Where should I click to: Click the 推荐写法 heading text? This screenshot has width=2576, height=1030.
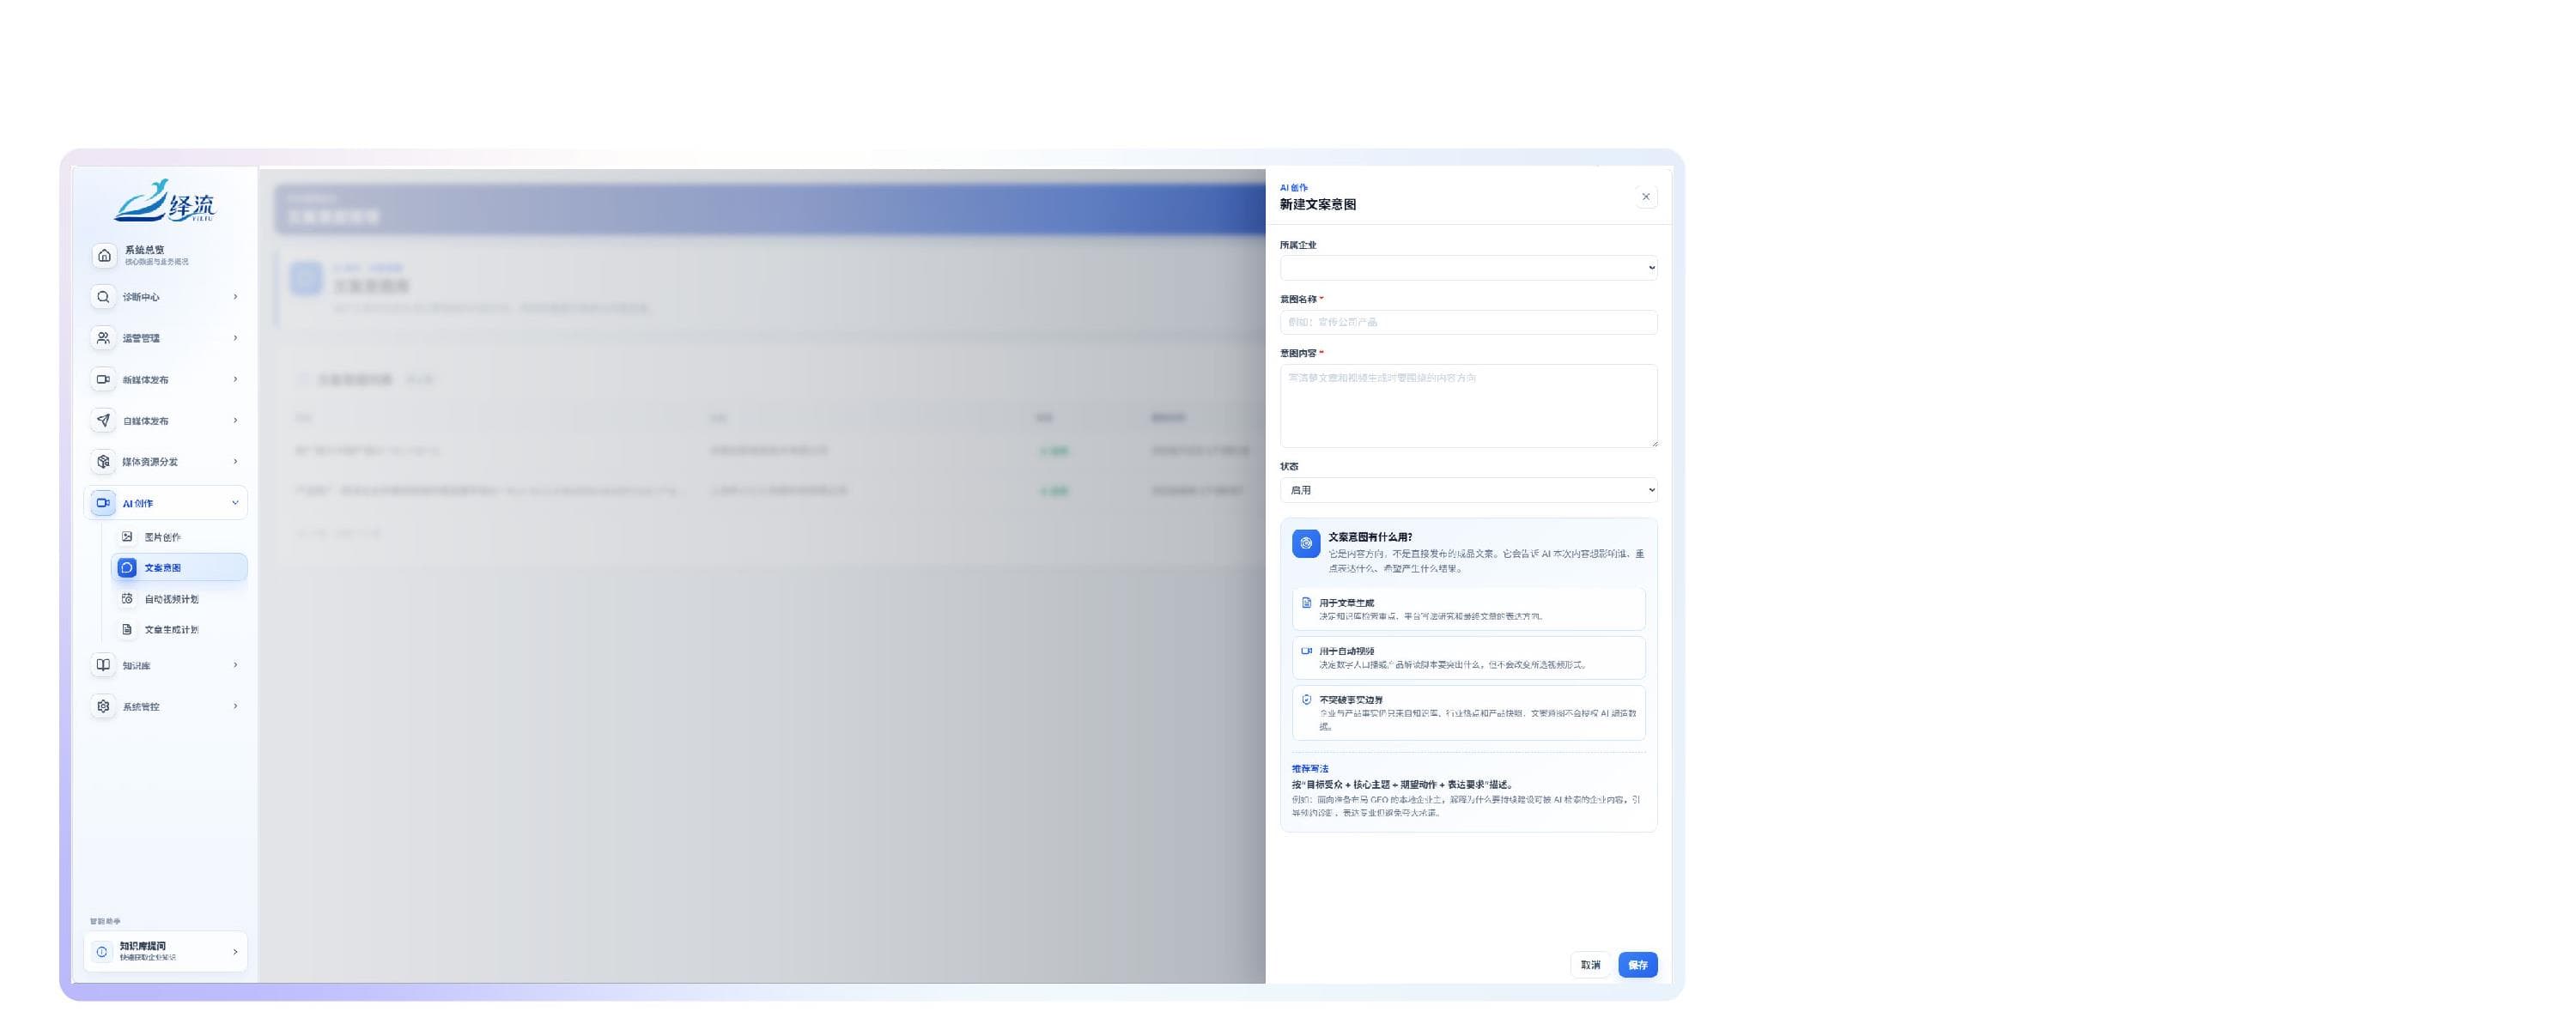(1310, 769)
